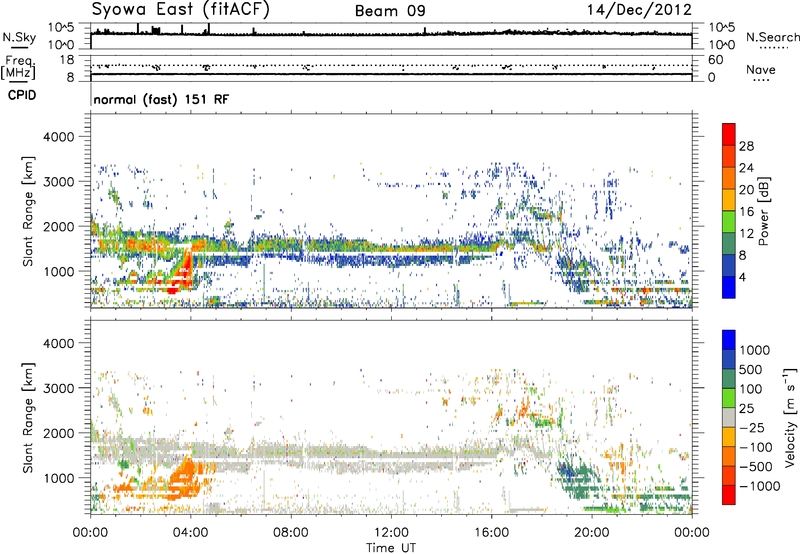This screenshot has height=554, width=800.
Task: Click the '24' tick on the Power scale
Action: tap(746, 168)
